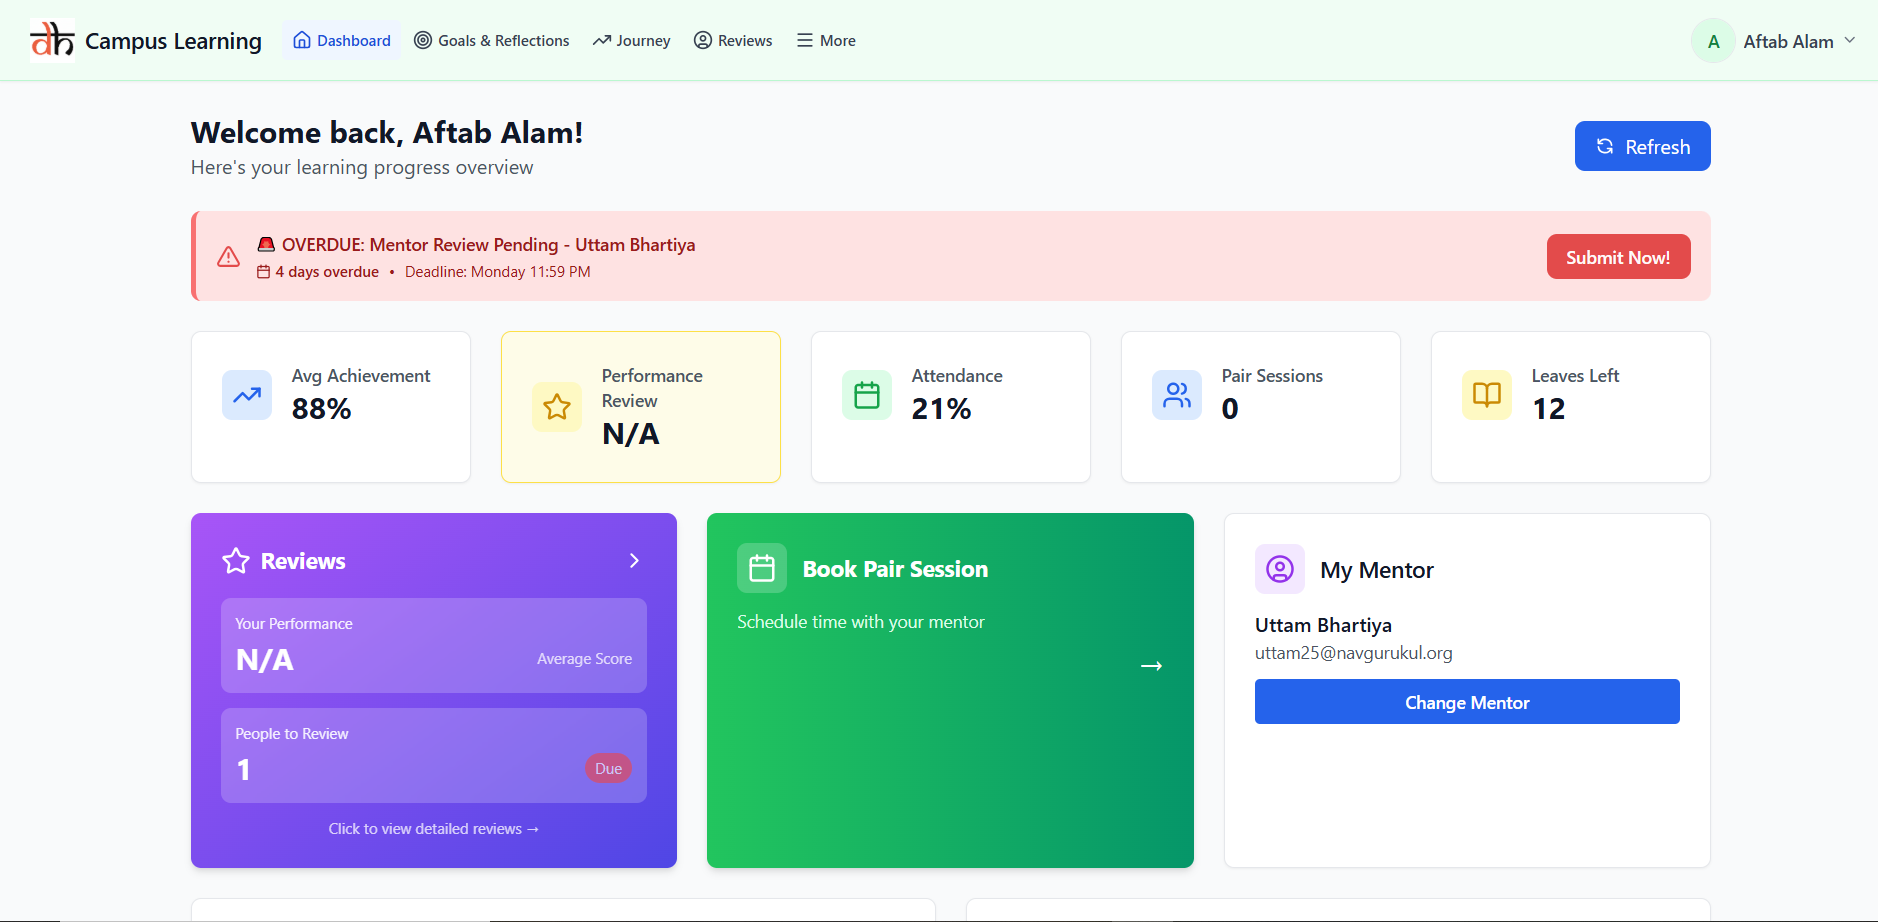Click the Change Mentor button
Image resolution: width=1878 pixels, height=922 pixels.
pyautogui.click(x=1467, y=702)
